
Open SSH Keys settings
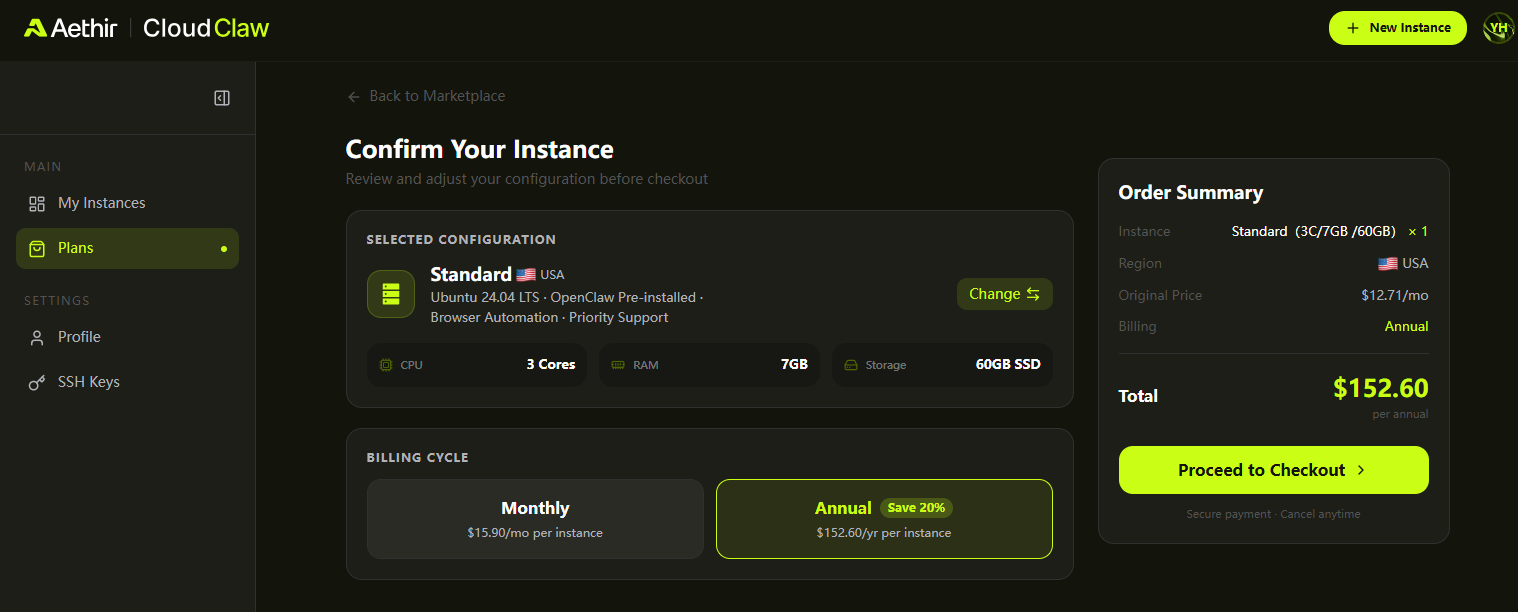88,383
